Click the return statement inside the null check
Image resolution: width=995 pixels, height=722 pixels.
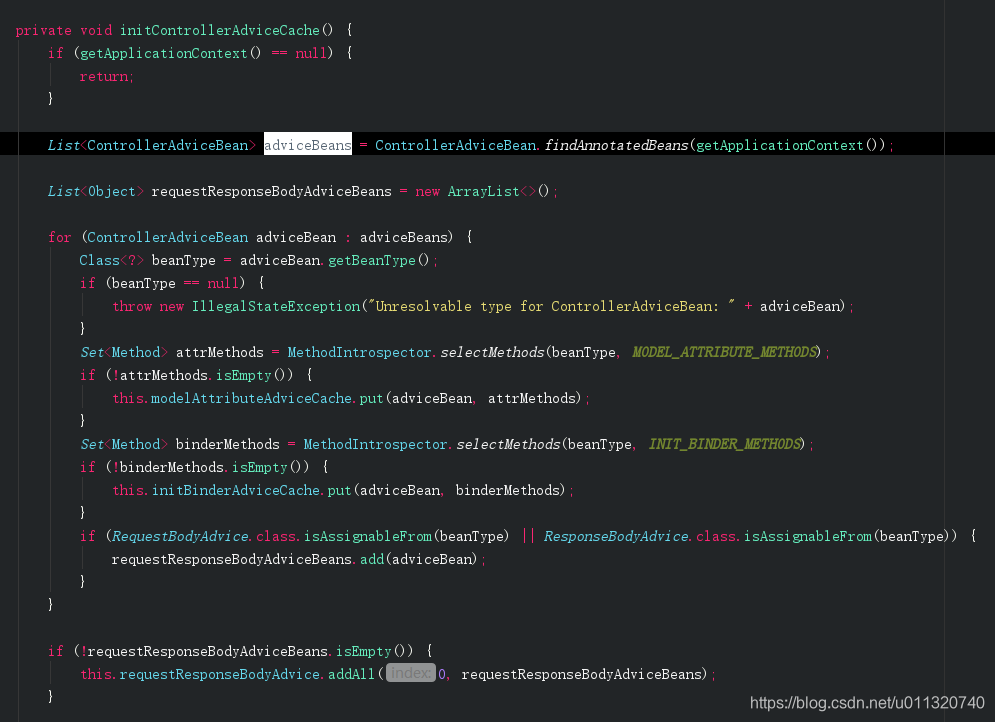pyautogui.click(x=103, y=75)
